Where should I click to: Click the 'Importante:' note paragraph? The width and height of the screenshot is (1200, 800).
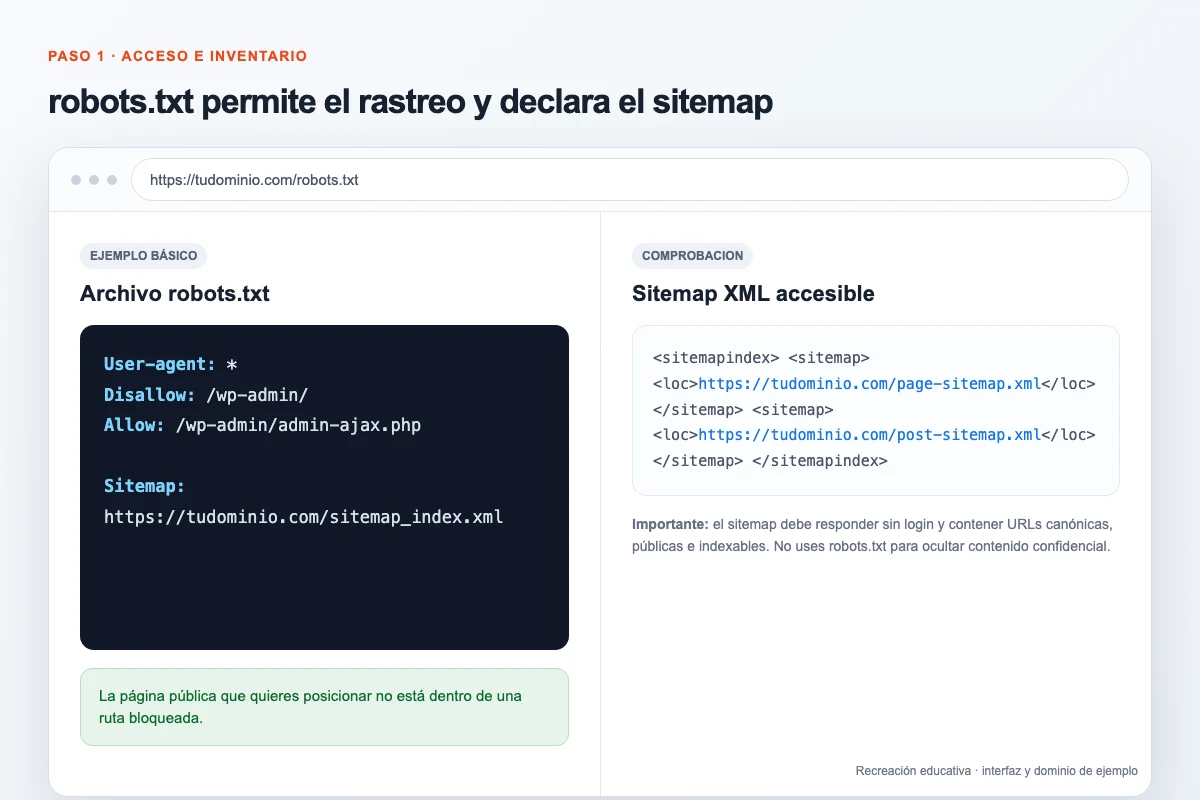coord(872,536)
